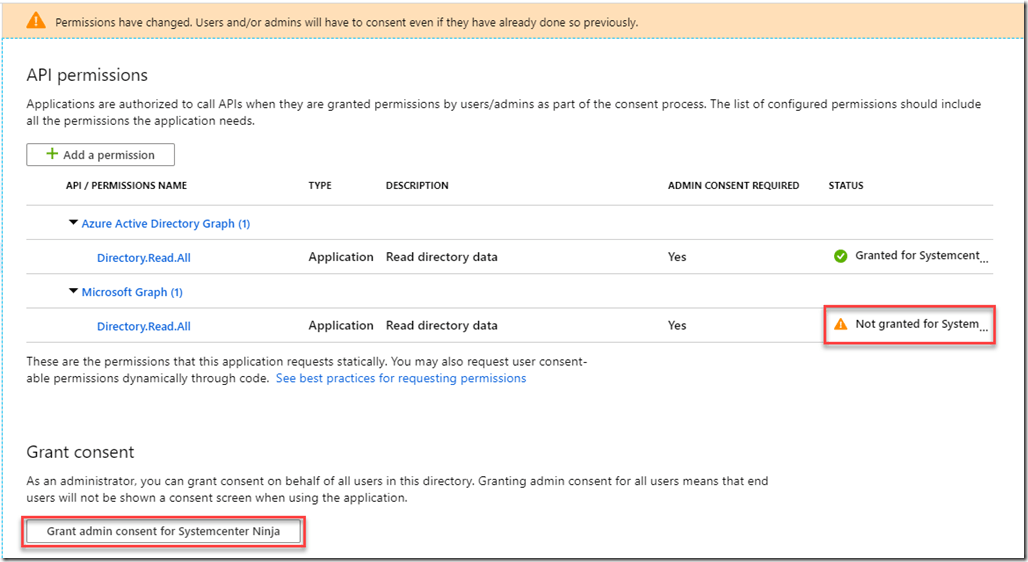1028x562 pixels.
Task: Click the green granted checkmark status icon
Action: click(x=840, y=256)
